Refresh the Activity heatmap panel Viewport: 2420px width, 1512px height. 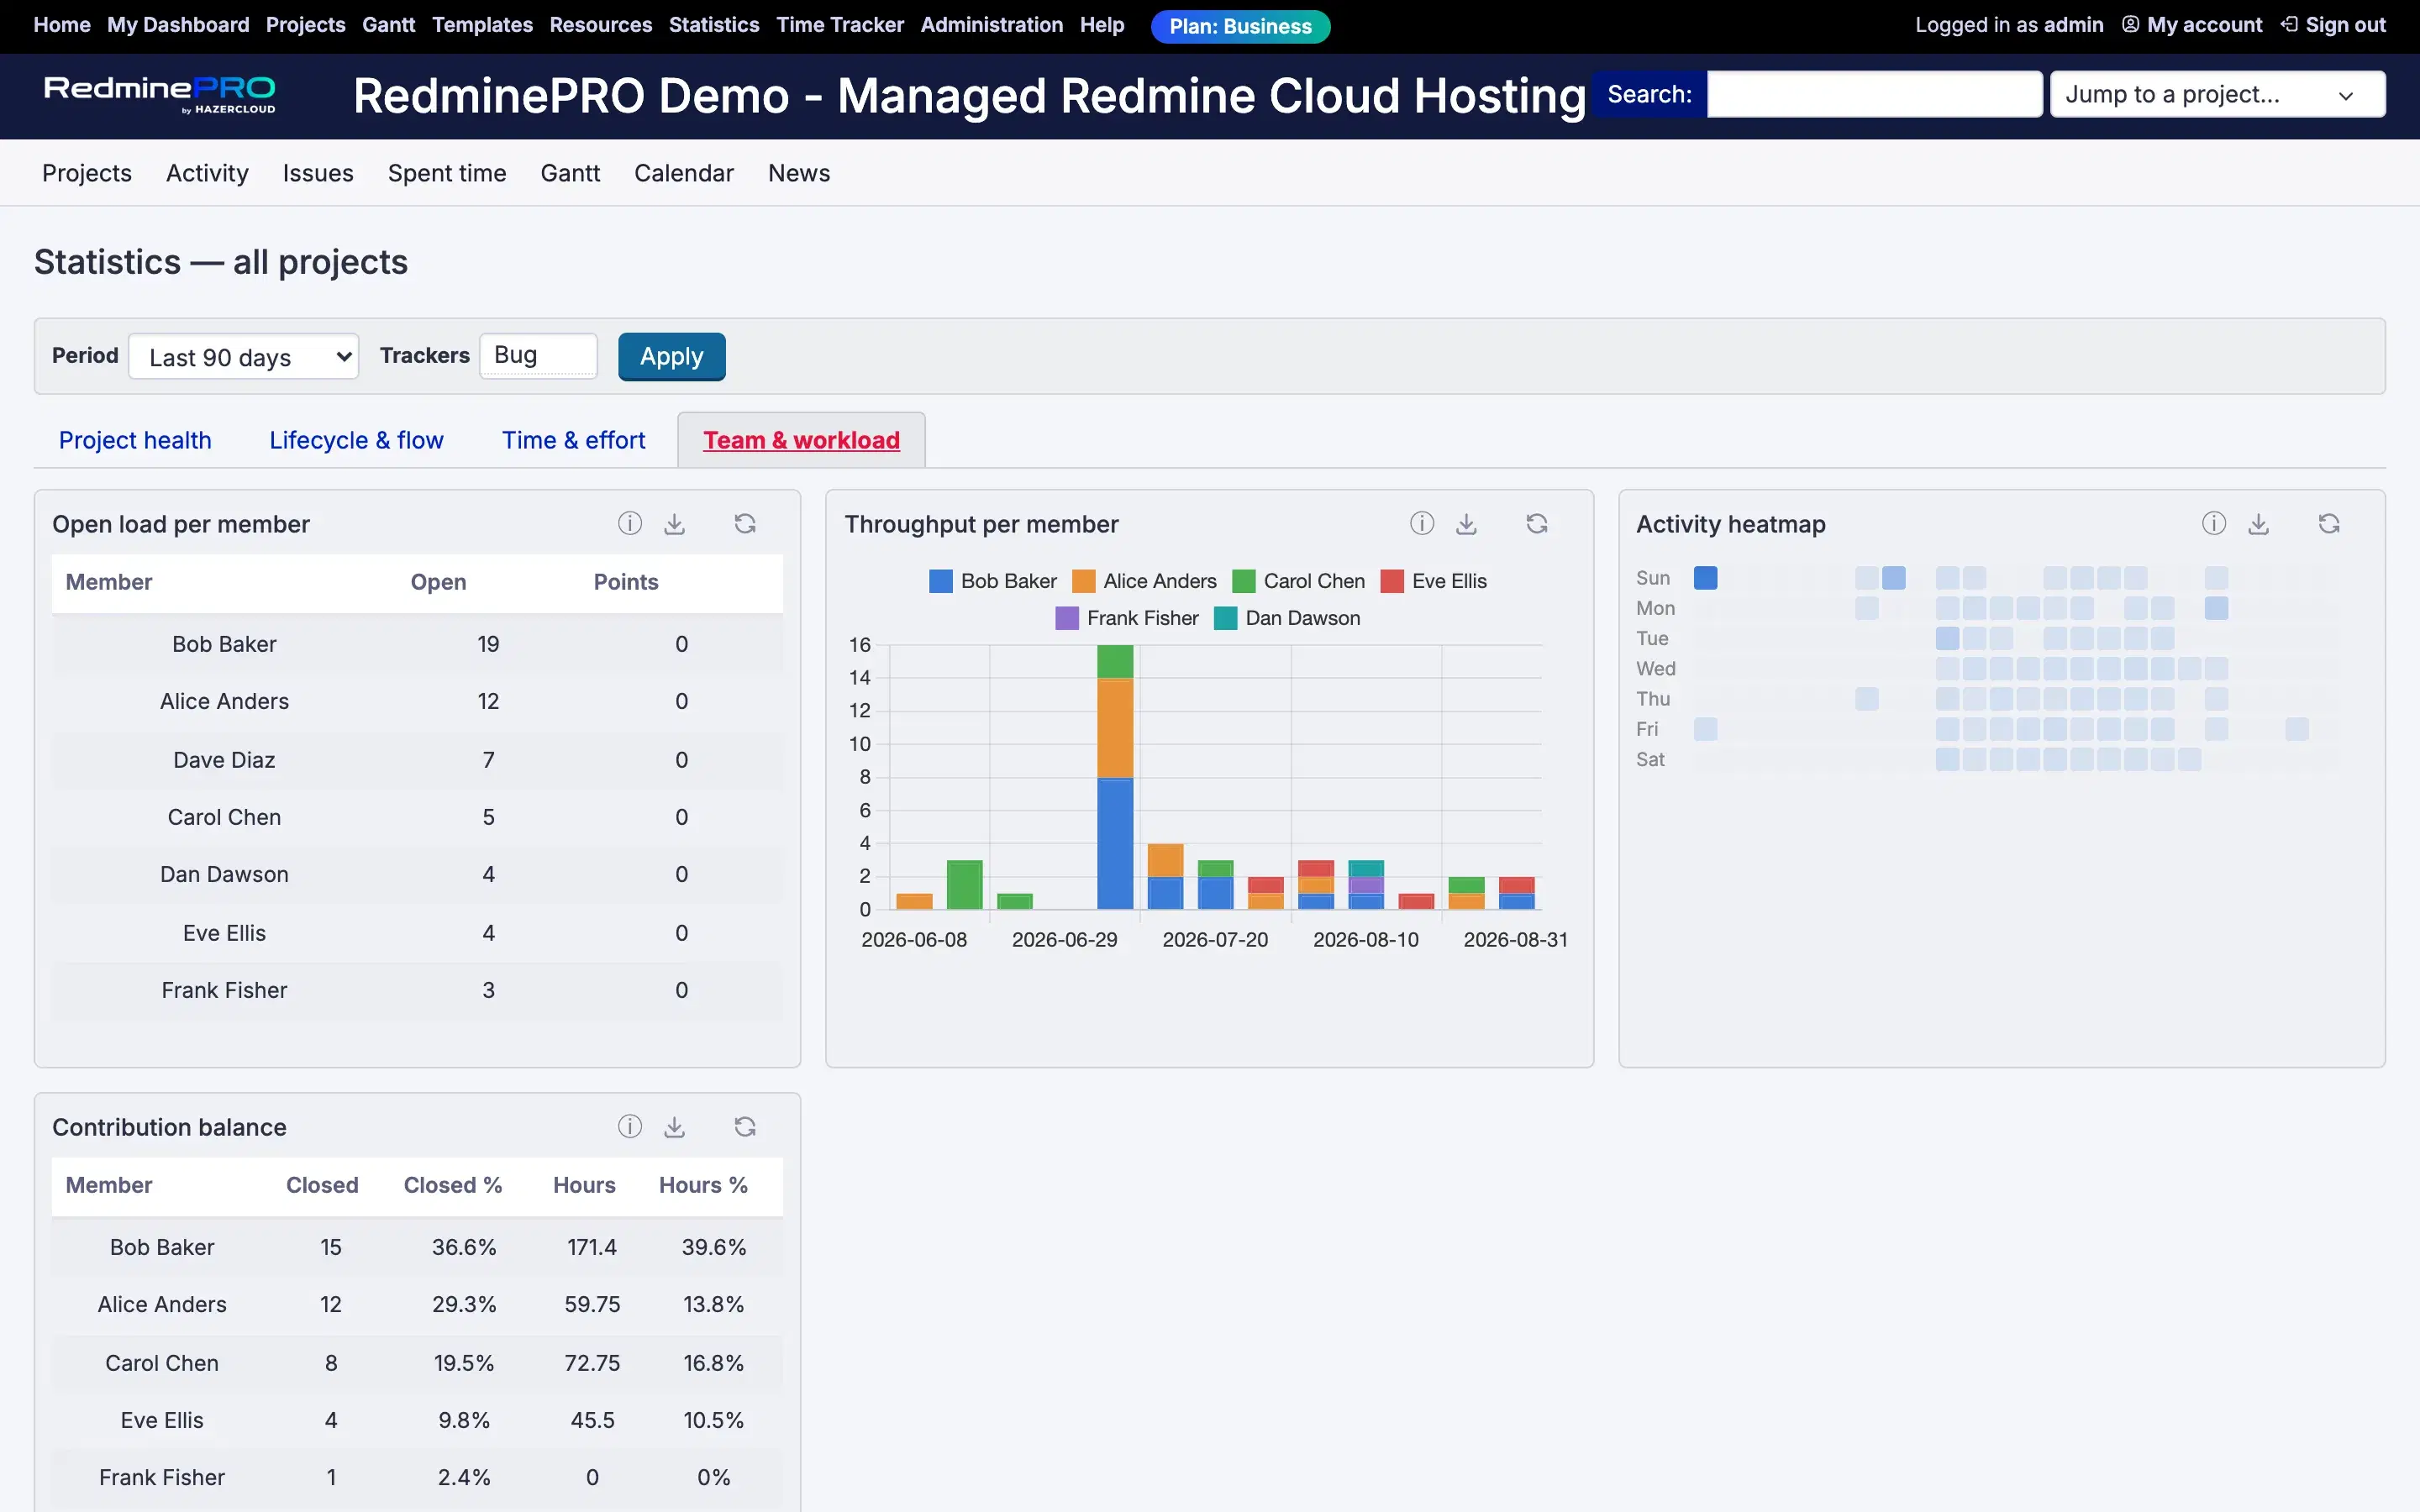pyautogui.click(x=2329, y=523)
